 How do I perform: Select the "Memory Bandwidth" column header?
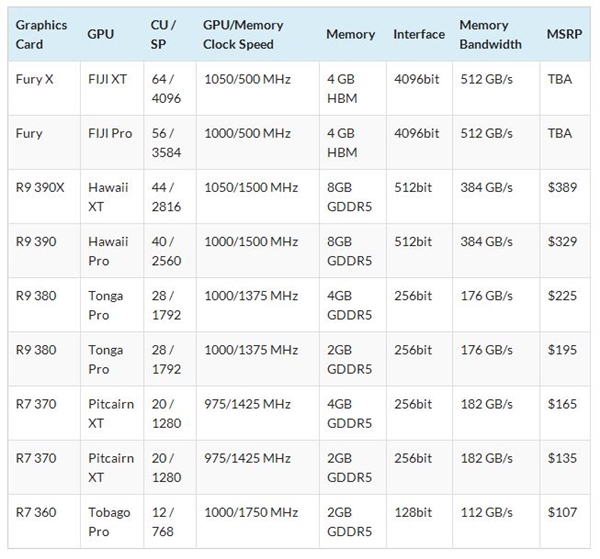click(x=490, y=34)
